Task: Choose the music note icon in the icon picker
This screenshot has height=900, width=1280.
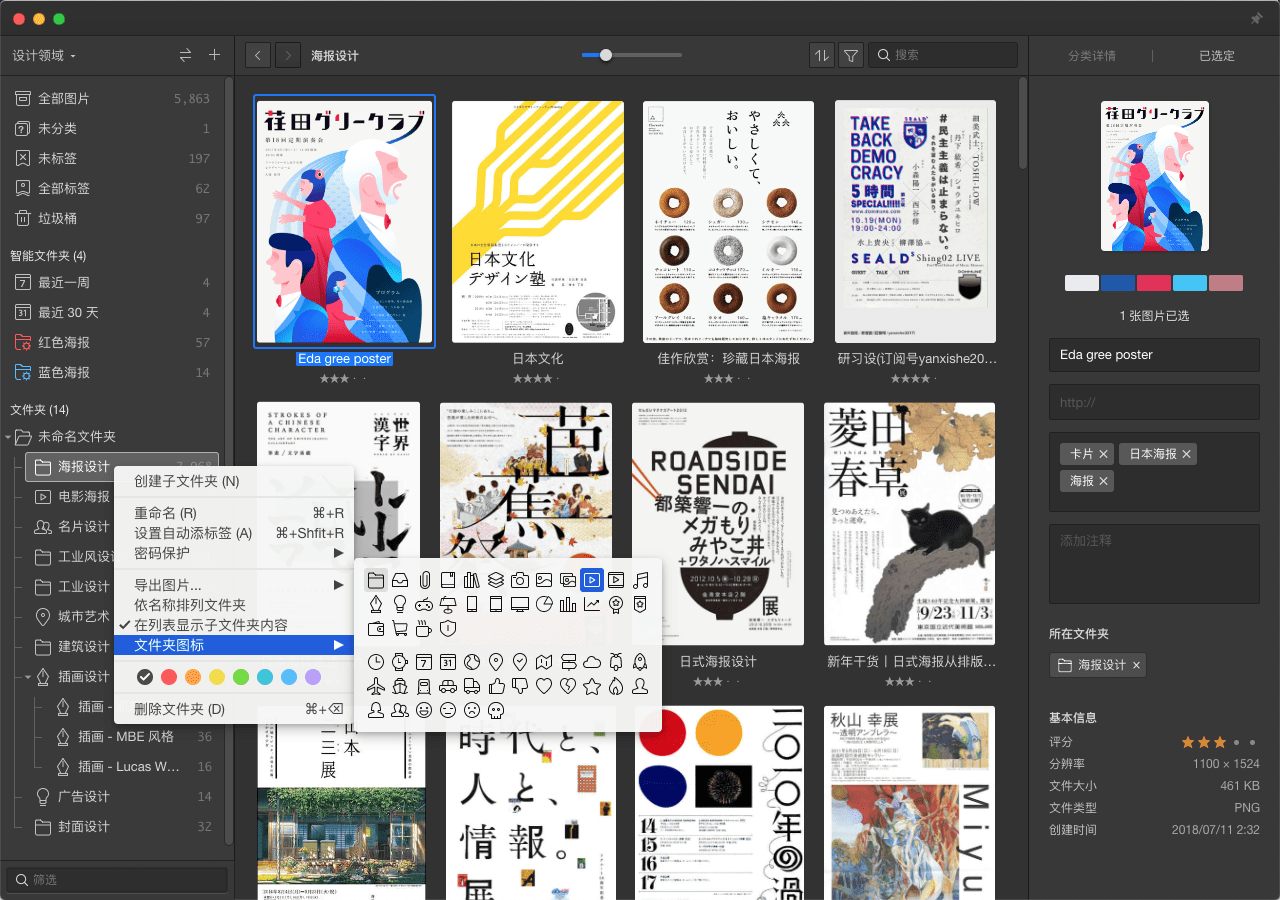Action: click(x=640, y=580)
